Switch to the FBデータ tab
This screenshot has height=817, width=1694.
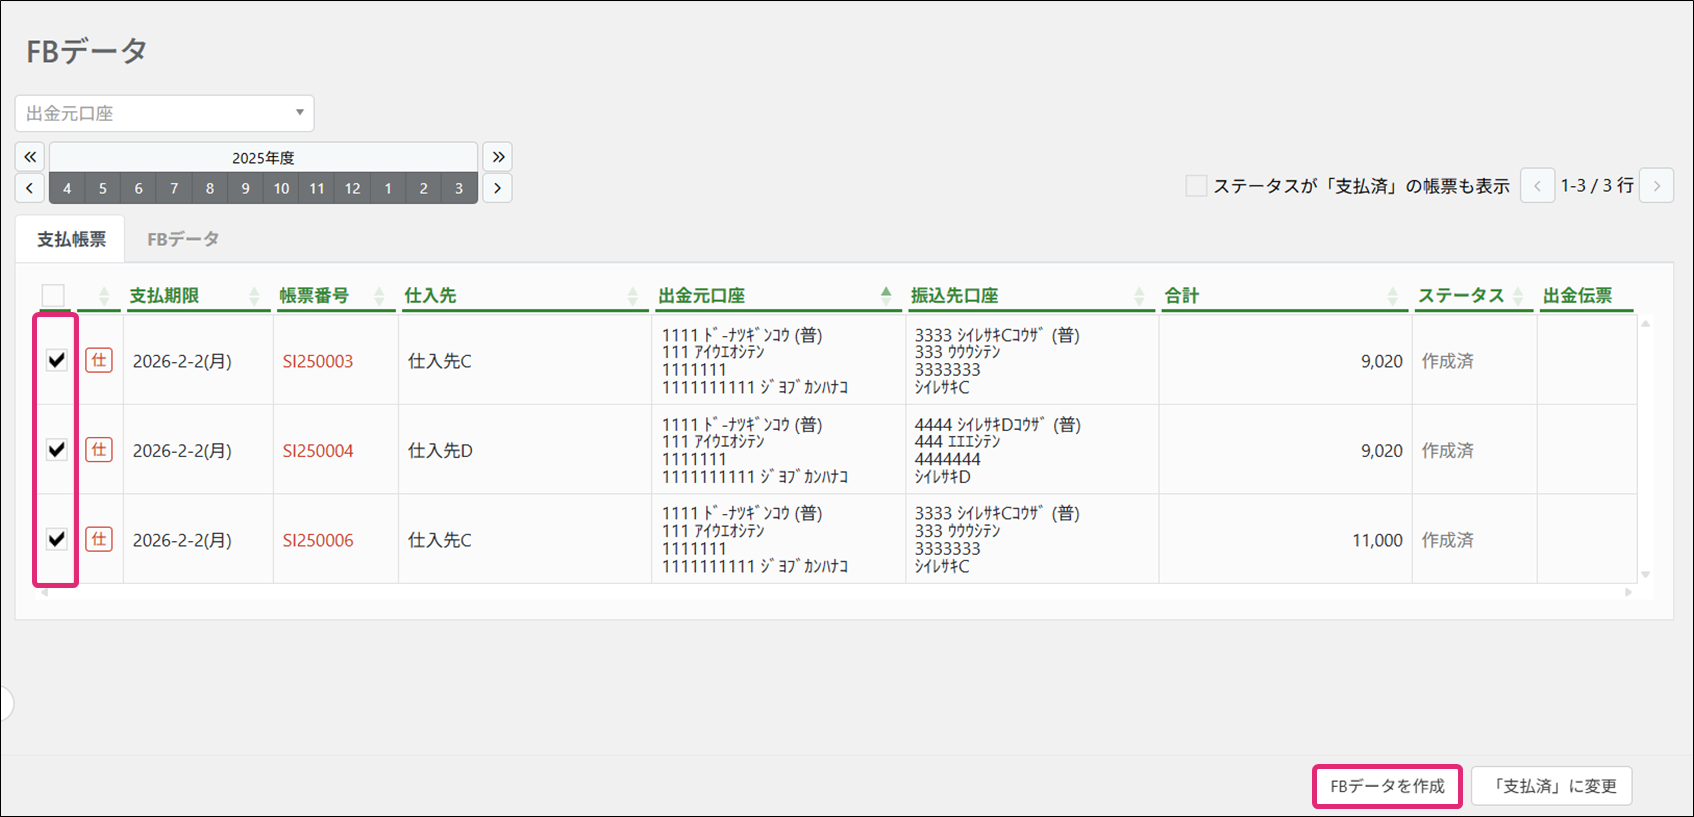coord(183,239)
